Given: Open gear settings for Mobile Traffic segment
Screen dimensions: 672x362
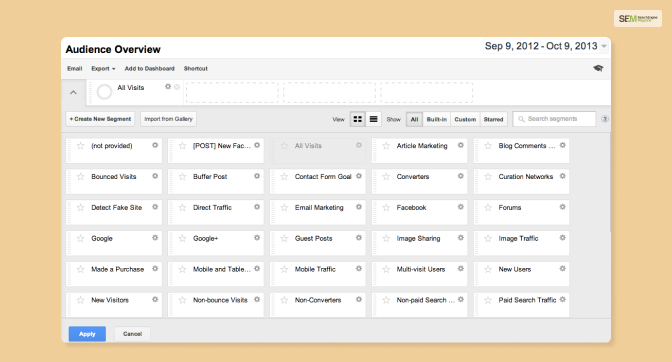Looking at the screenshot, I should pos(359,269).
